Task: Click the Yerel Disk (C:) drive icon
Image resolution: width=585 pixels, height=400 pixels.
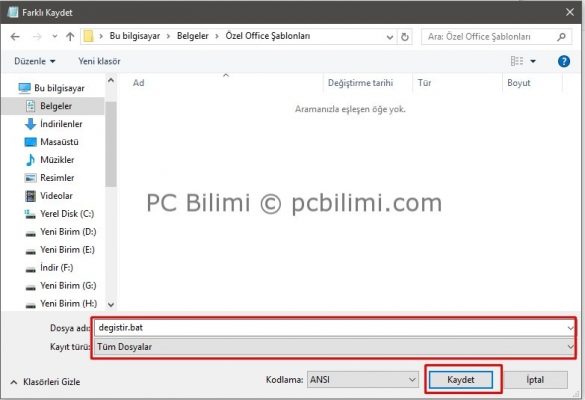Action: (30, 214)
